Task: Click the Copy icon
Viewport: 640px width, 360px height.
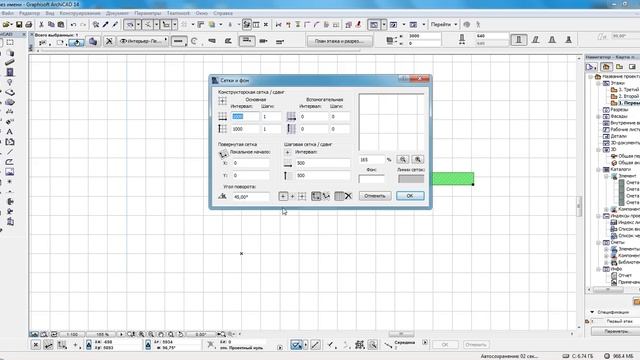Action: click(51, 24)
